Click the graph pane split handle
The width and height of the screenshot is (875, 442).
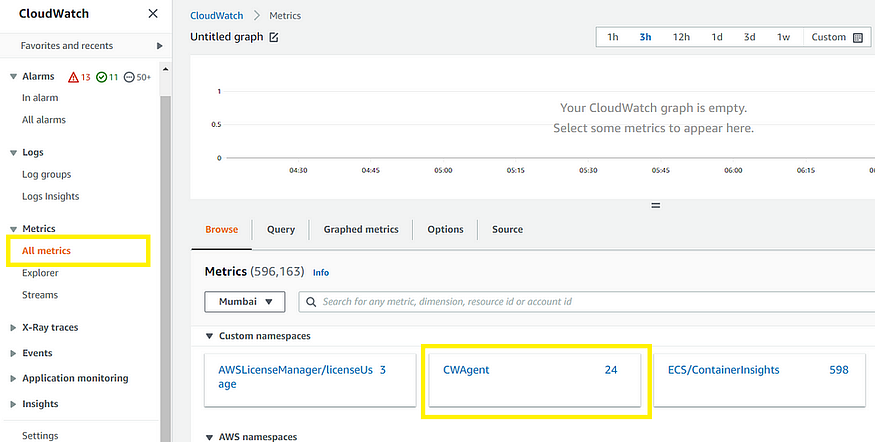[x=656, y=205]
